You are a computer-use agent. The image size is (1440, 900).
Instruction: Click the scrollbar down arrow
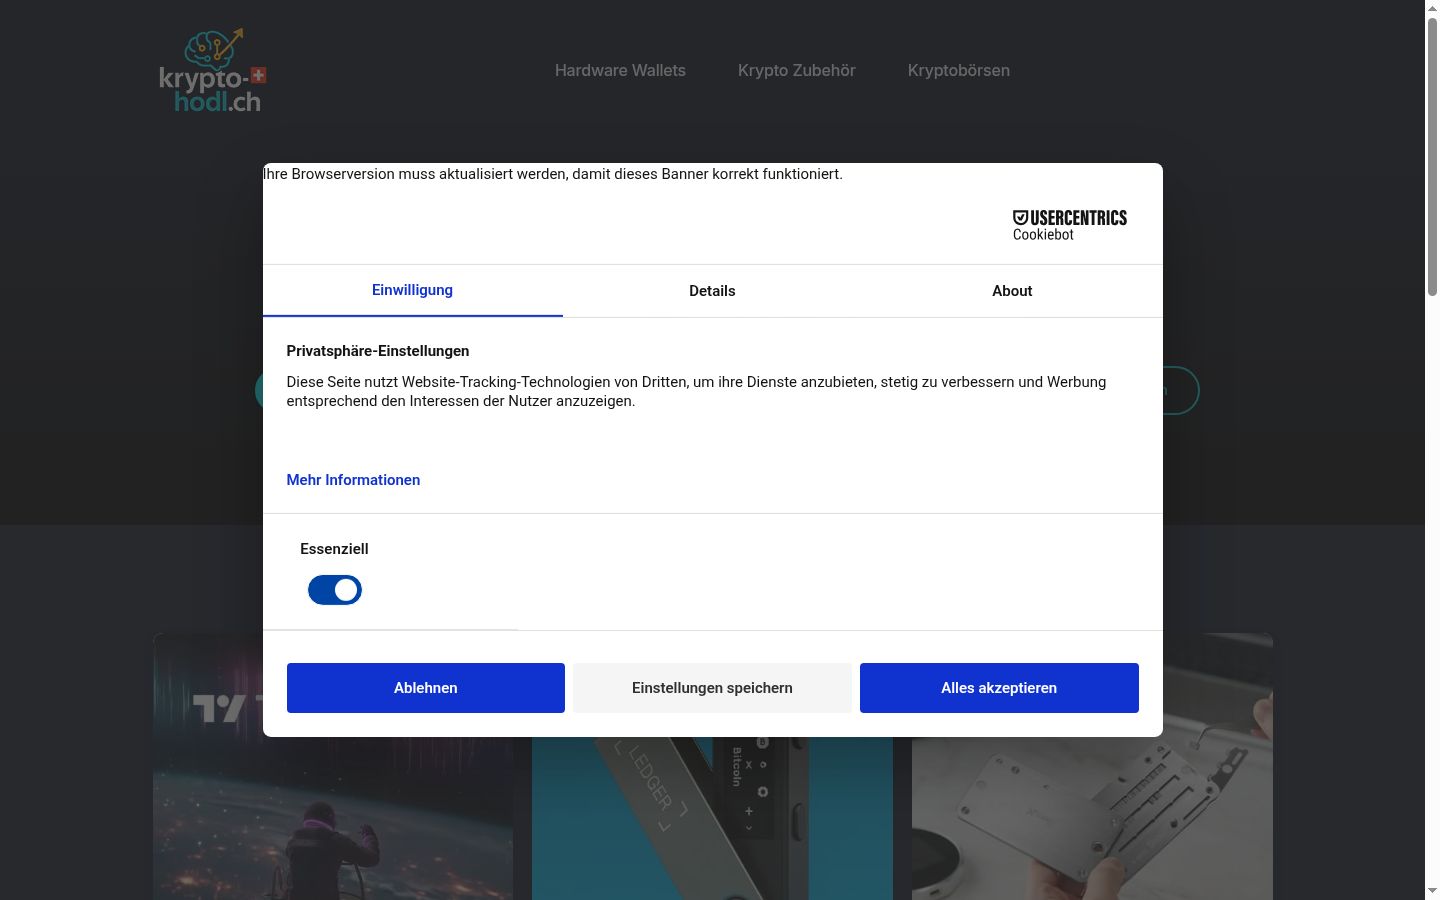point(1432,891)
